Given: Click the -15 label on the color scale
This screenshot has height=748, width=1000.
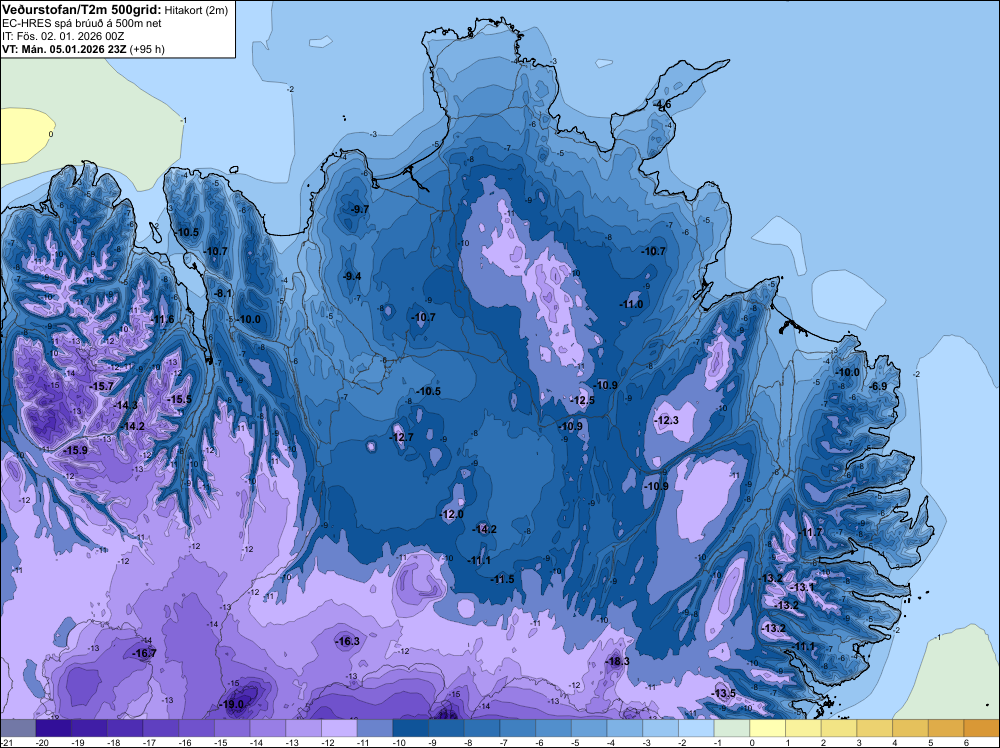Looking at the screenshot, I should tap(221, 743).
